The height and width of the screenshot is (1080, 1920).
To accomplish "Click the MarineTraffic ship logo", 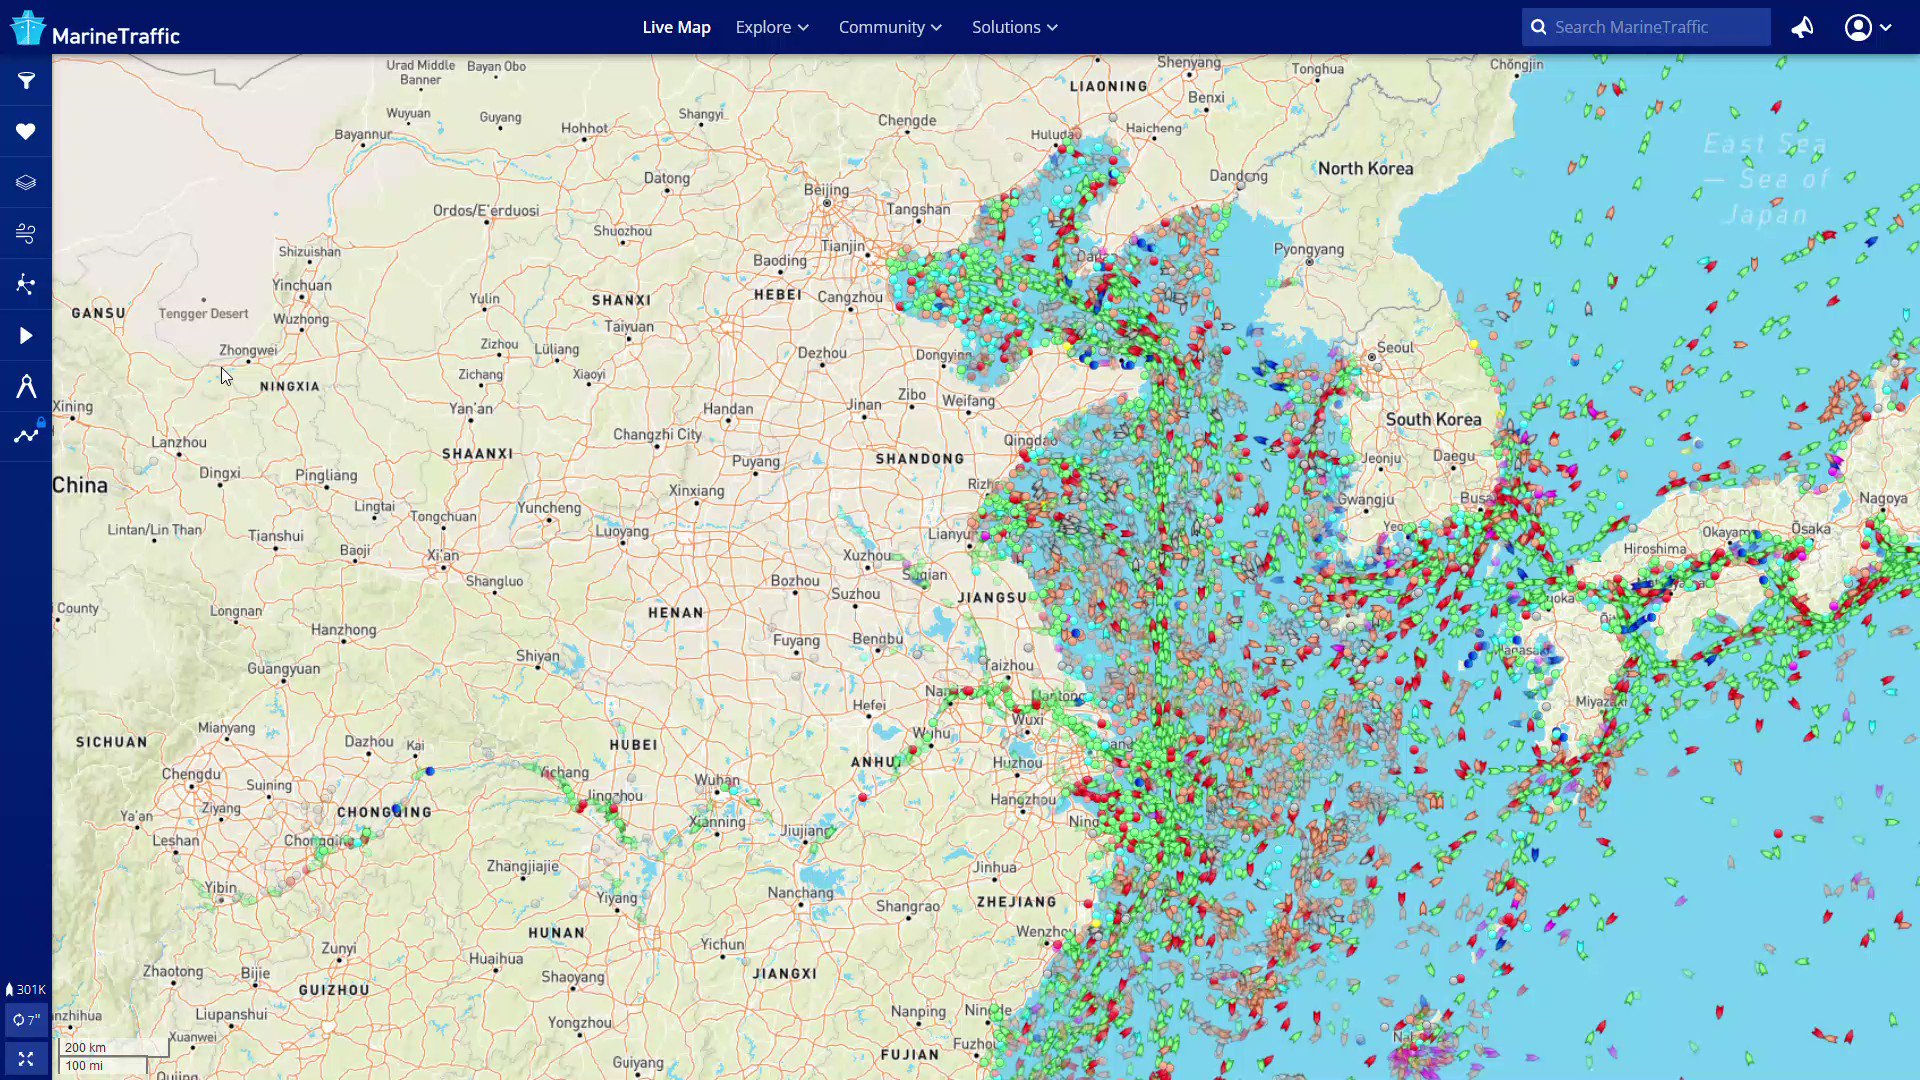I will 27,27.
